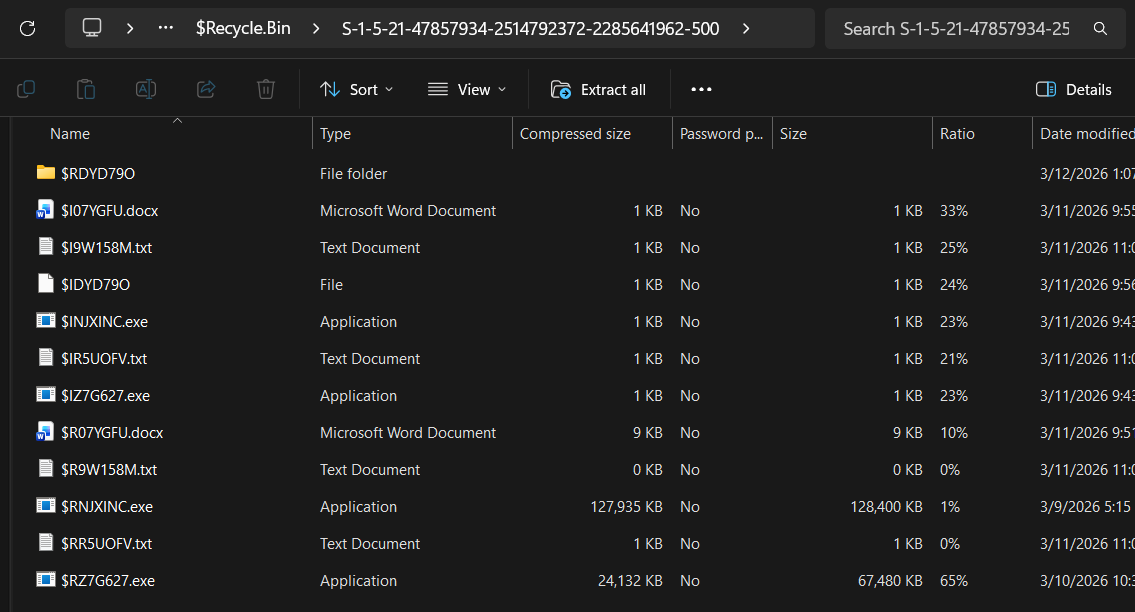
Task: Click the Rename icon in toolbar
Action: click(x=146, y=90)
